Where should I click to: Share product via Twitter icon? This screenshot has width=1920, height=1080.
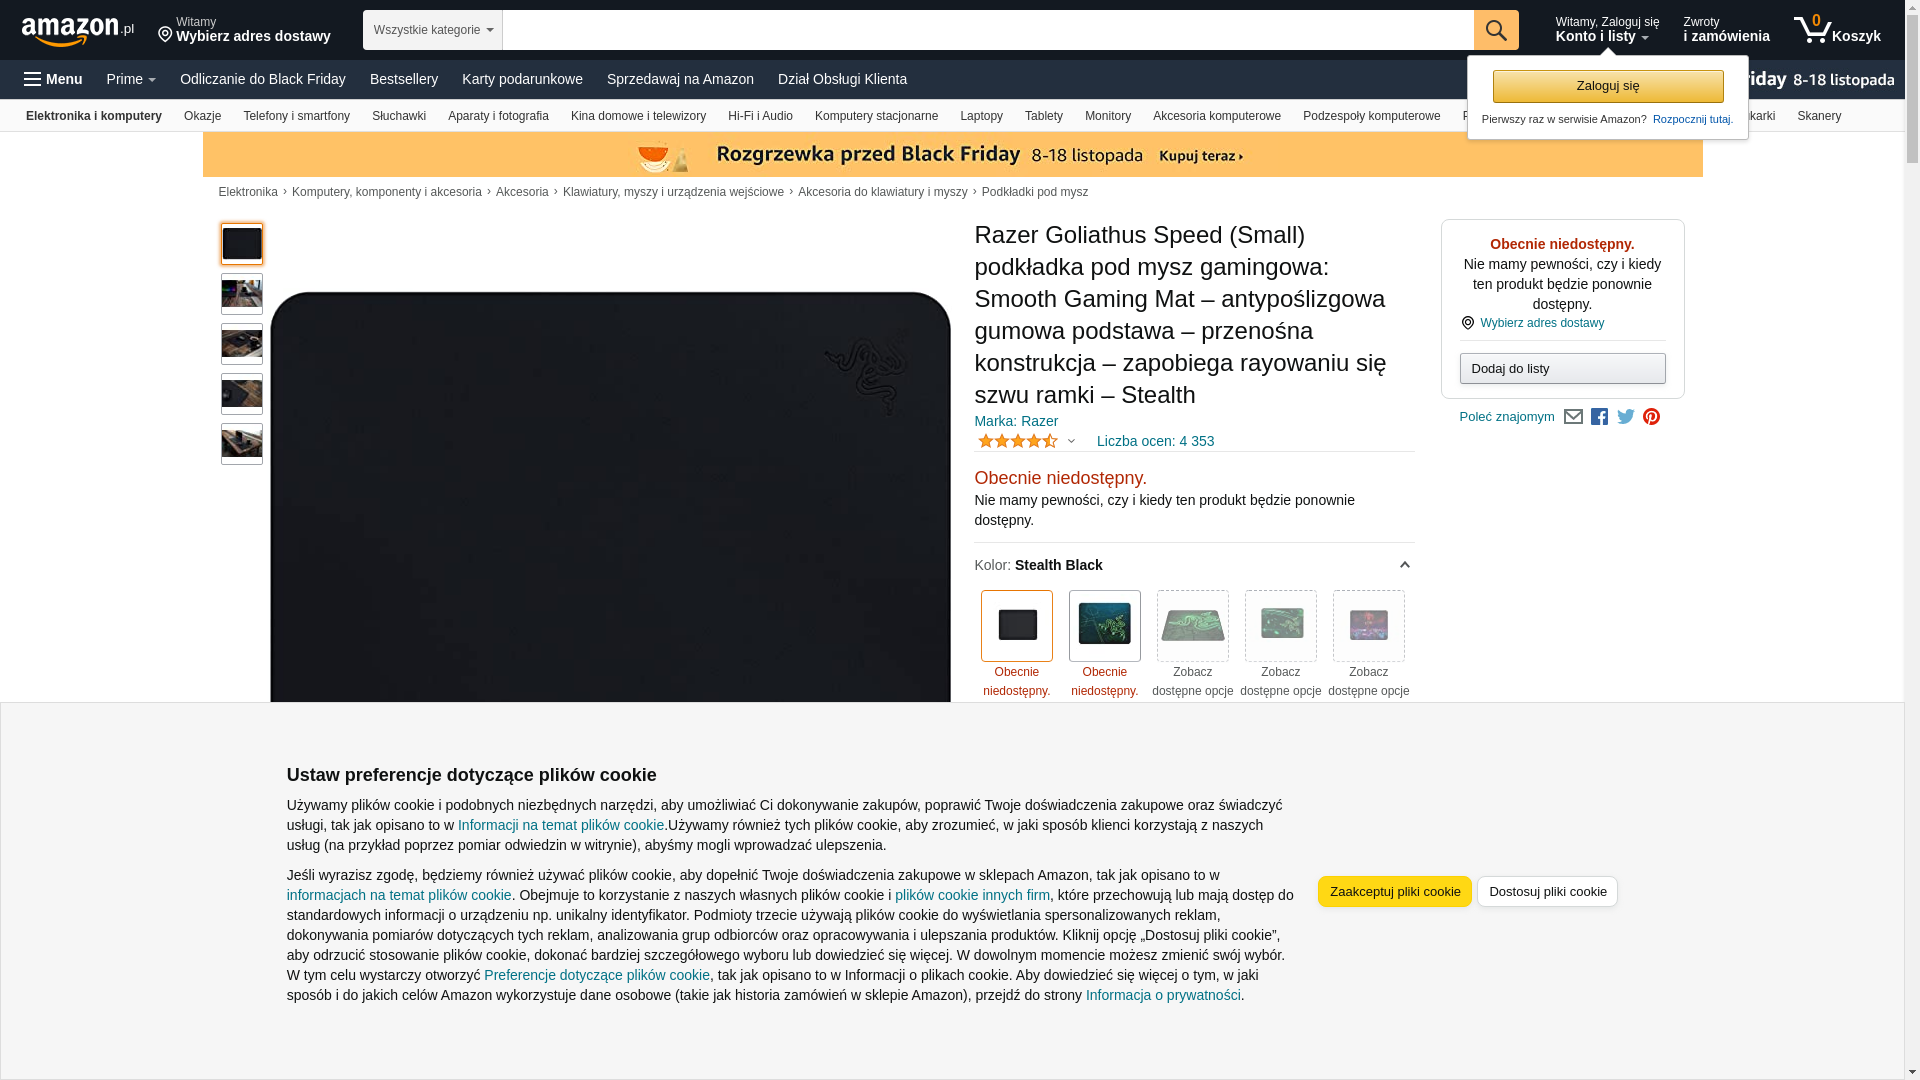coord(1626,417)
